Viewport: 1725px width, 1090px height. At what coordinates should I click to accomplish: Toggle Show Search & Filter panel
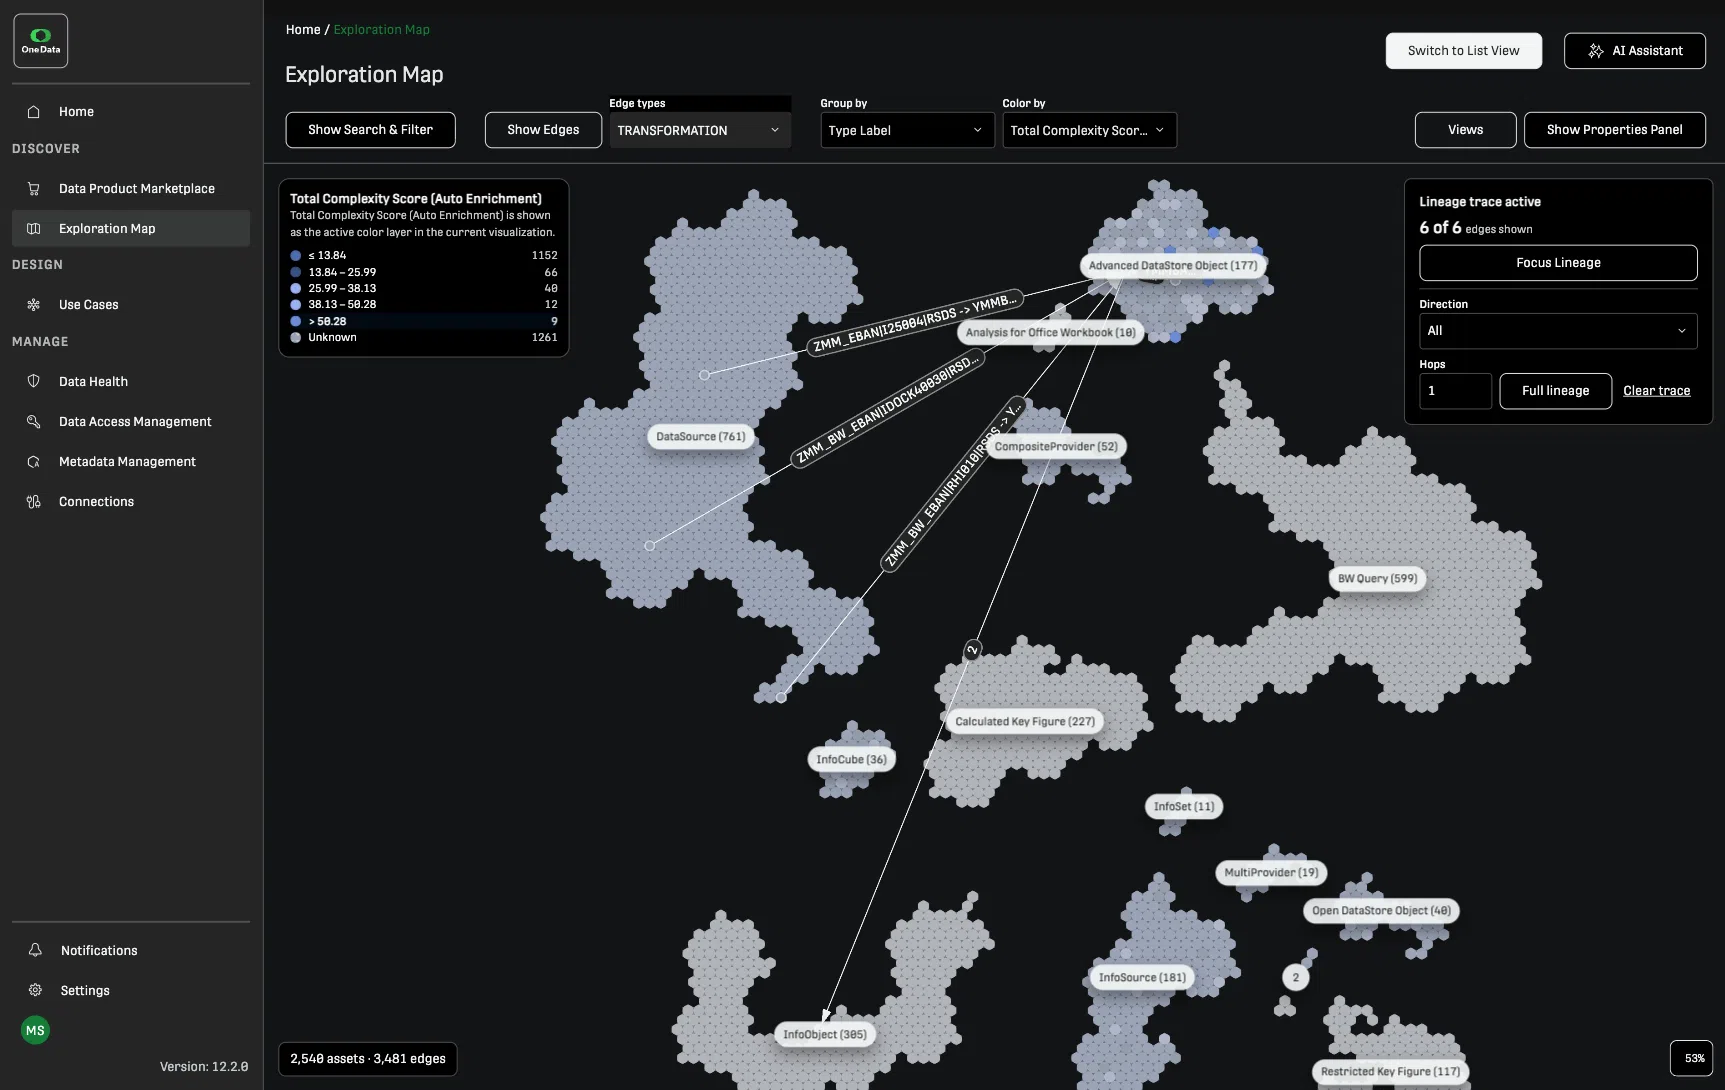[x=370, y=130]
